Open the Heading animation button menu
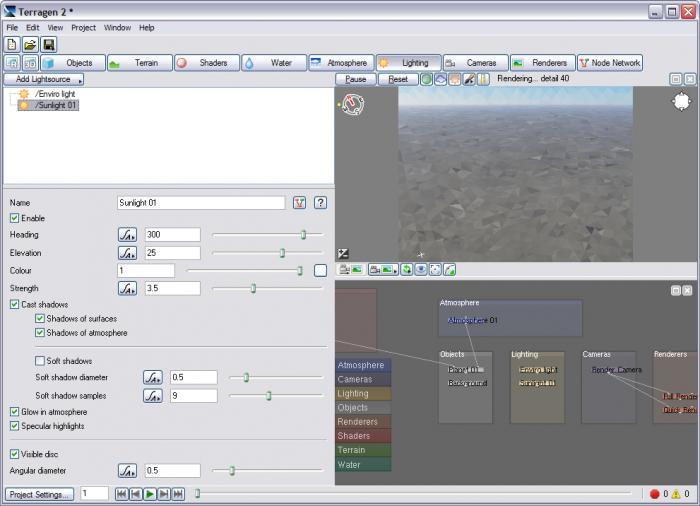700x506 pixels. point(127,235)
